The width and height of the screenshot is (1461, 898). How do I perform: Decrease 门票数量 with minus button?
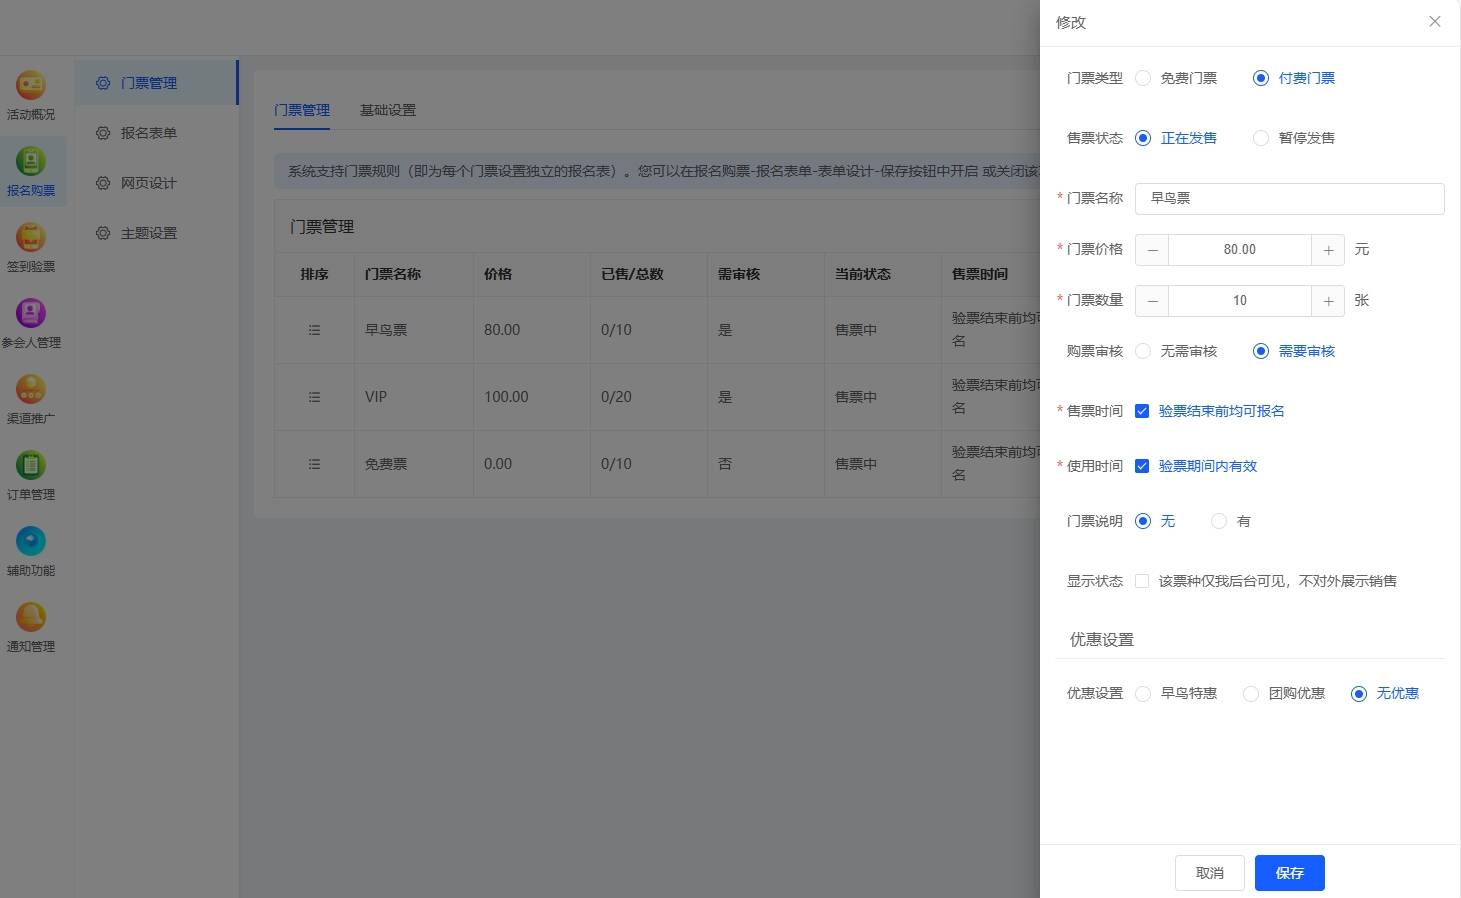click(1152, 301)
